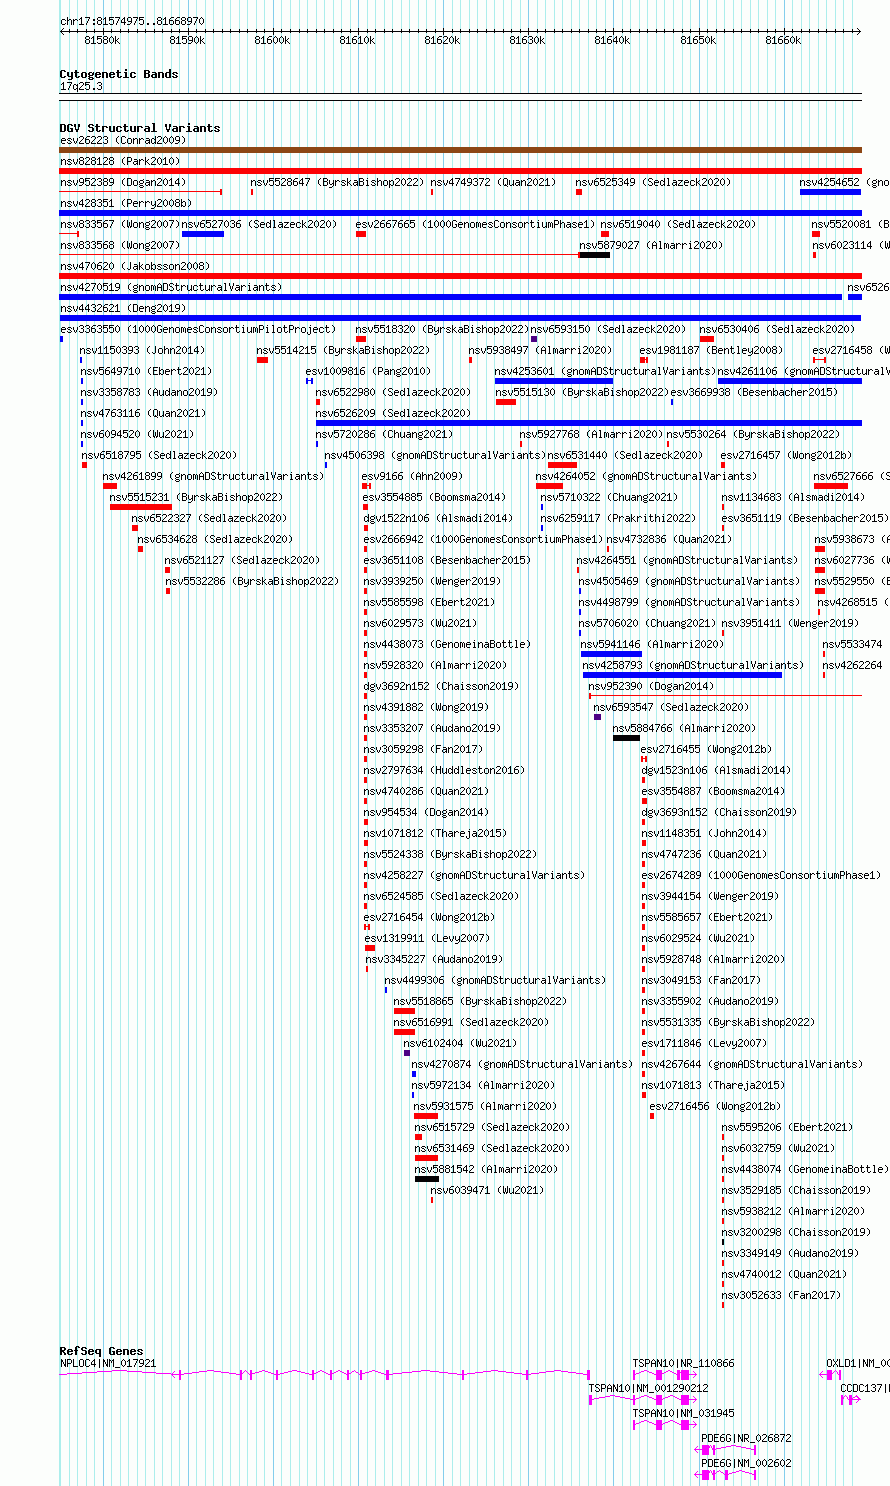Open nsv4499306 (gnomADStructuralVariants) variant
Image resolution: width=890 pixels, height=1486 pixels.
coord(495,980)
